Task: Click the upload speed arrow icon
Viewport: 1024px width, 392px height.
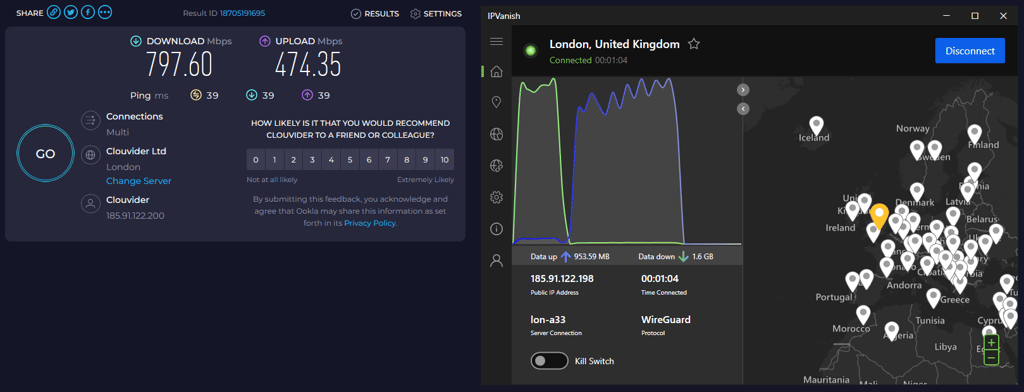Action: point(265,41)
